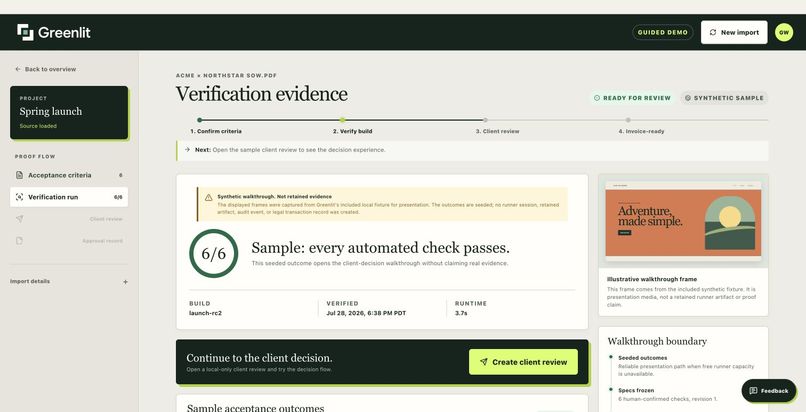Click the warning triangle icon in synthetic notice

point(208,197)
